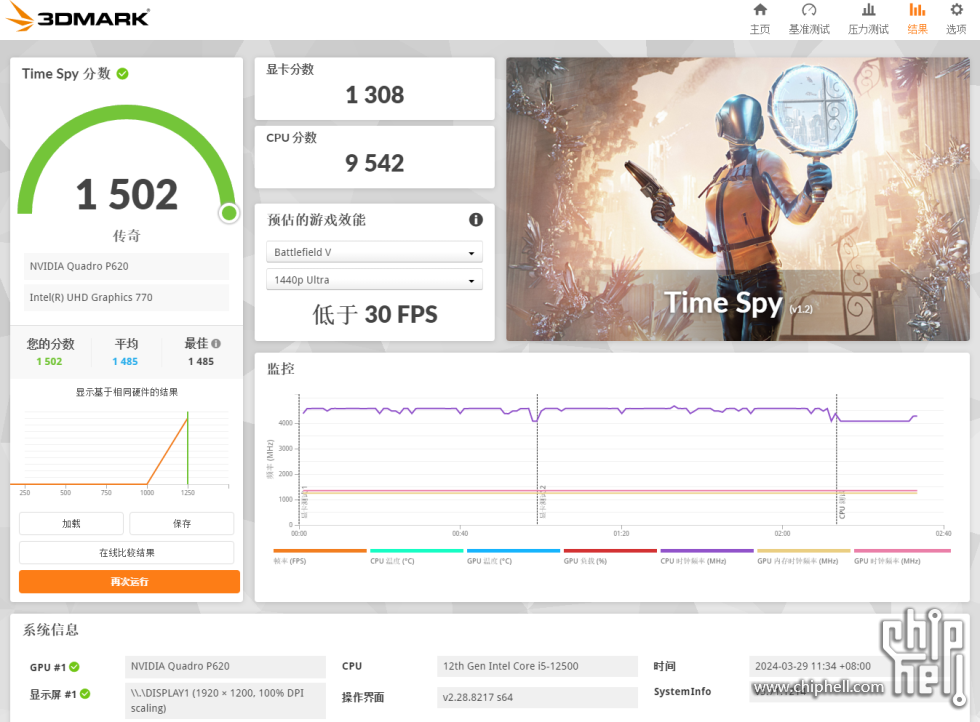The image size is (980, 722).
Task: Open the 压力测试 stress test icon
Action: tap(868, 11)
